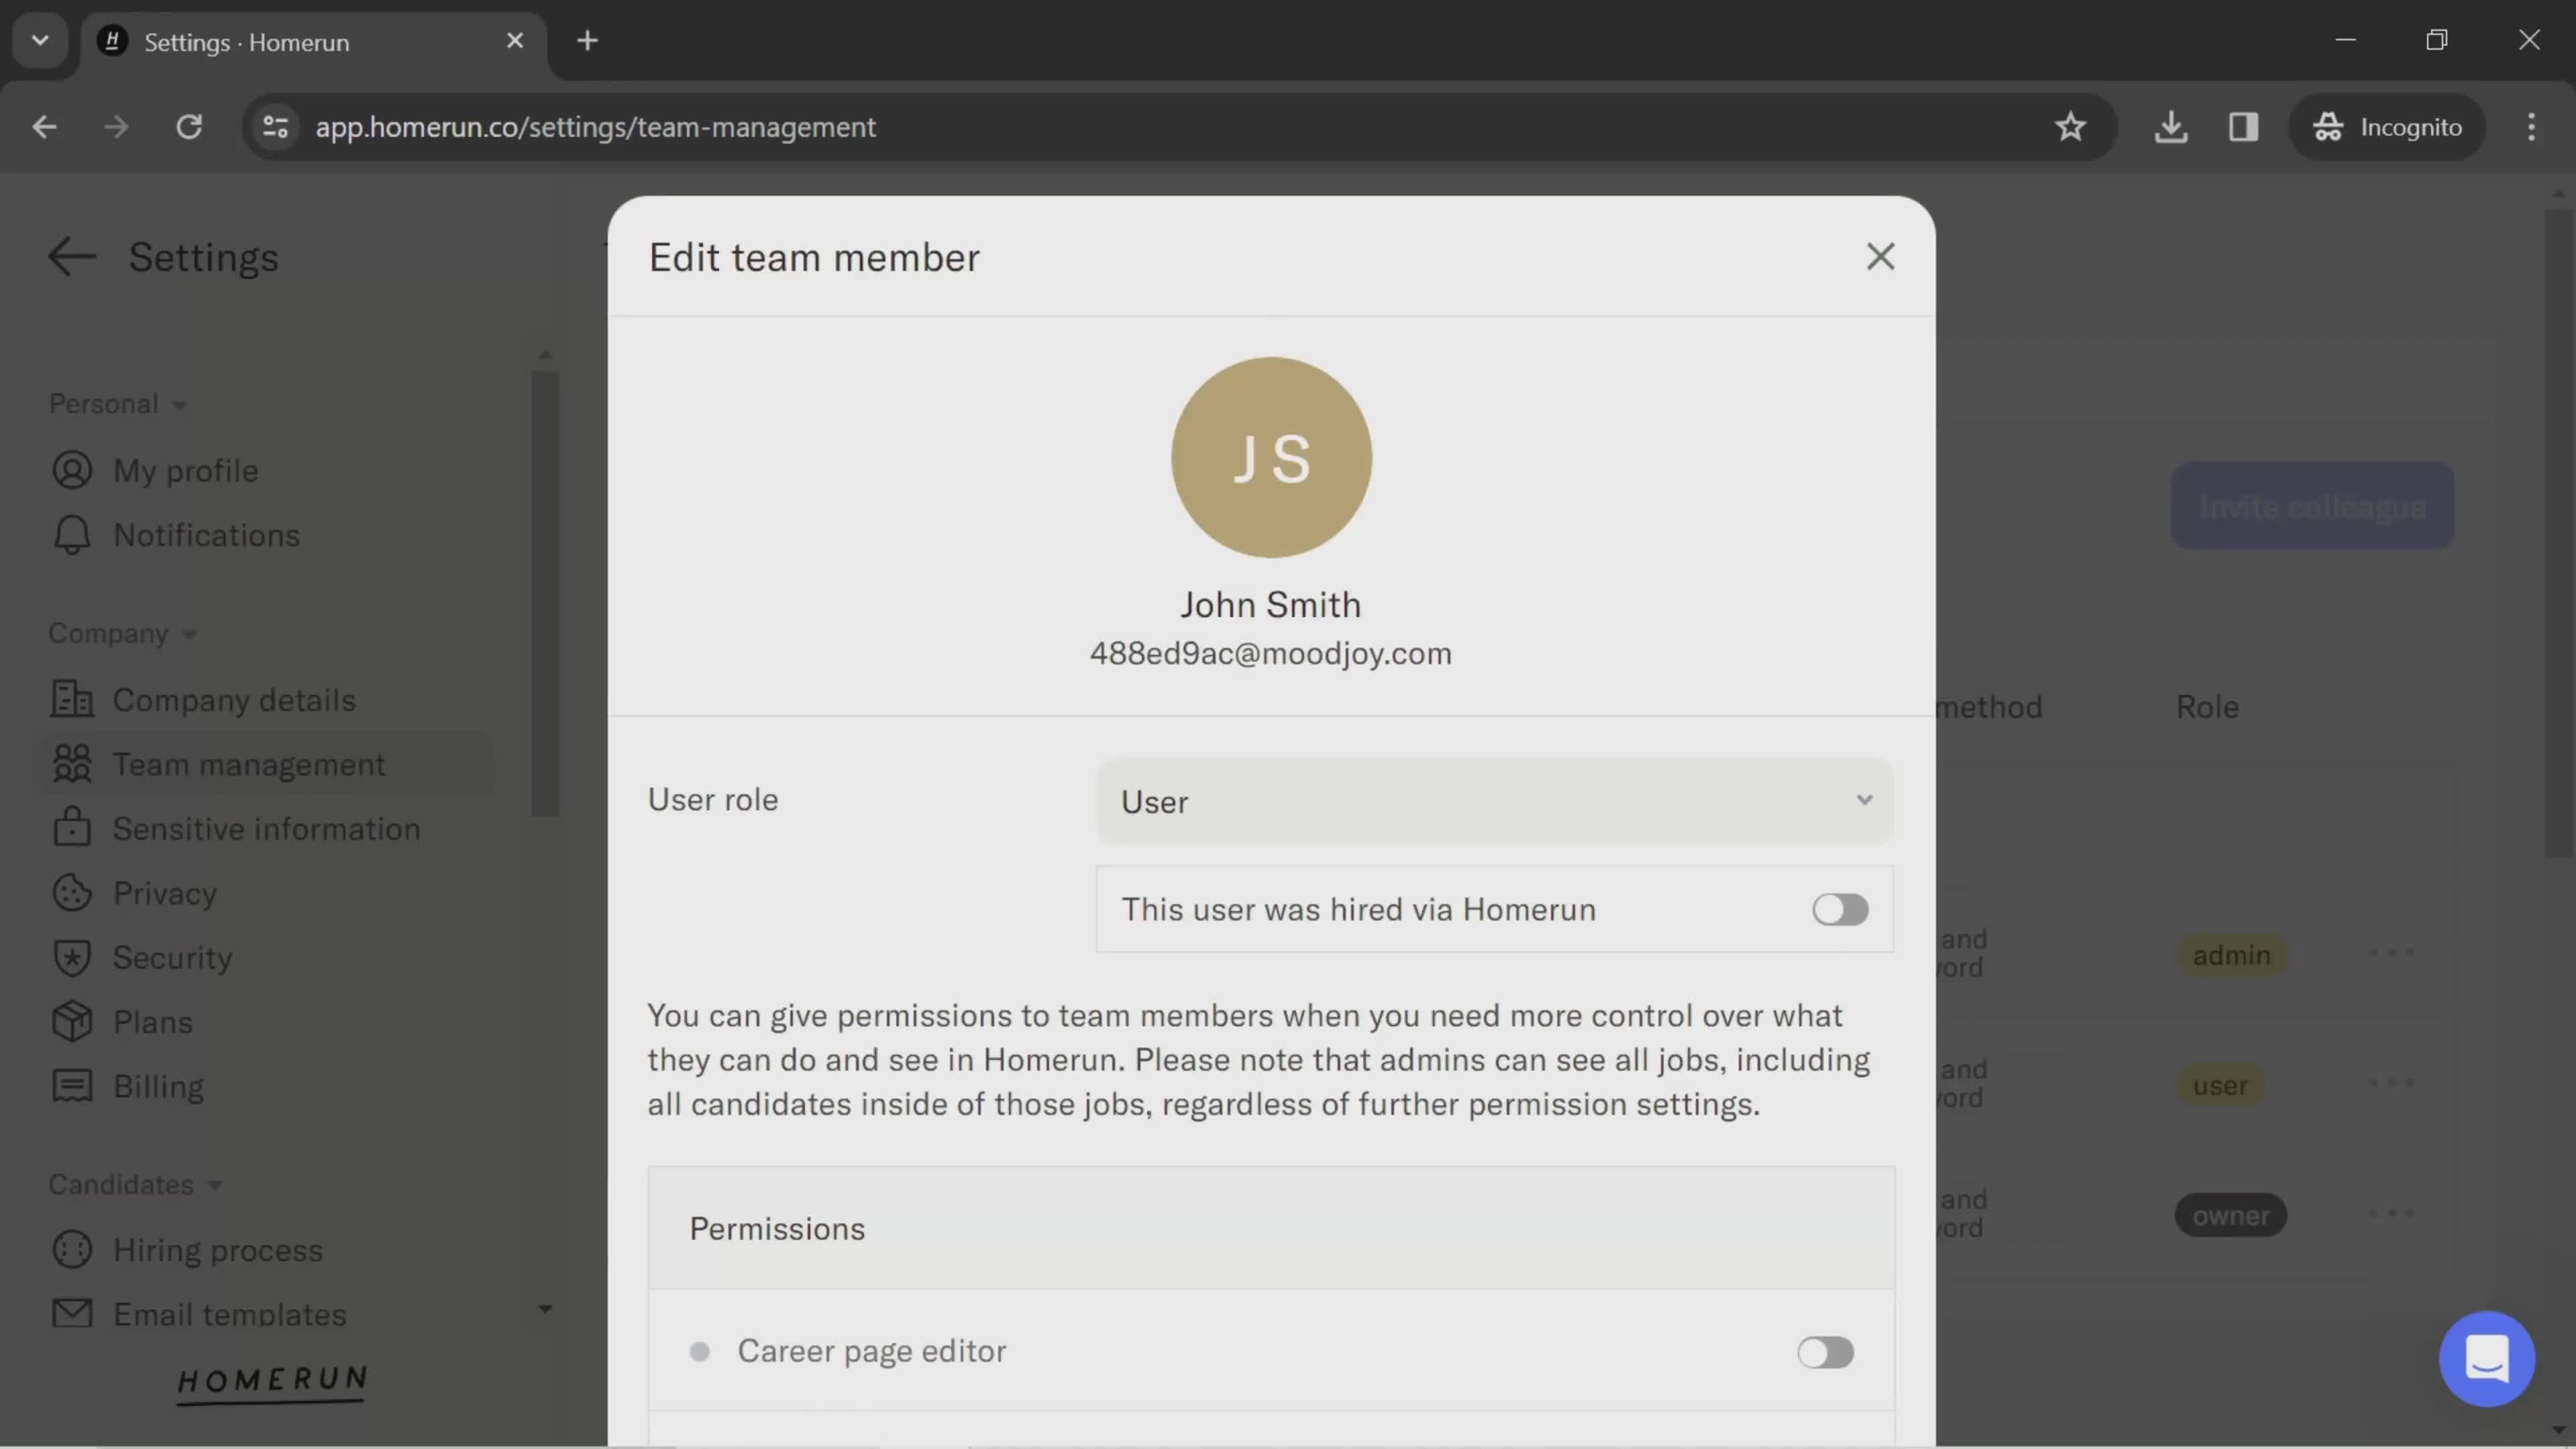Open Email templates settings
Image resolution: width=2576 pixels, height=1449 pixels.
click(x=230, y=1314)
